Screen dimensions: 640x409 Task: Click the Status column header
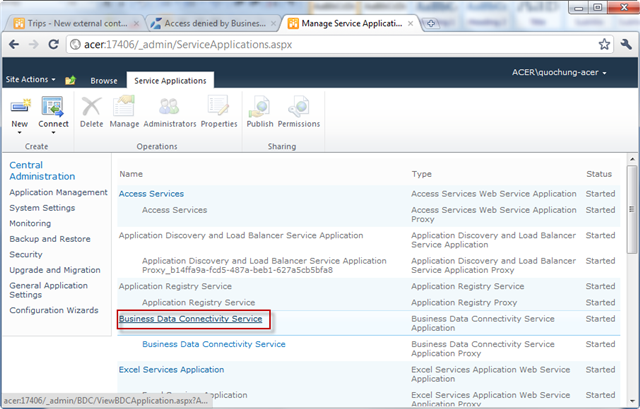(x=599, y=174)
